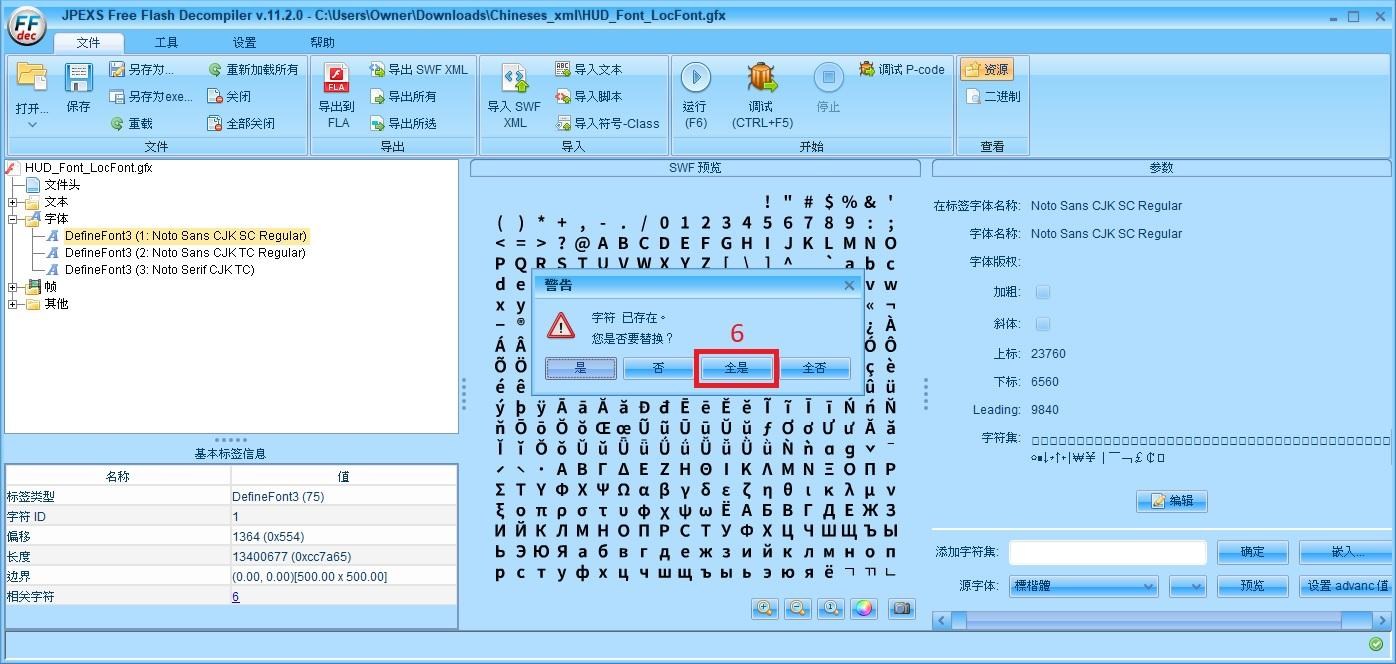The width and height of the screenshot is (1396, 664).
Task: Open related character link 6
Action: 236,597
